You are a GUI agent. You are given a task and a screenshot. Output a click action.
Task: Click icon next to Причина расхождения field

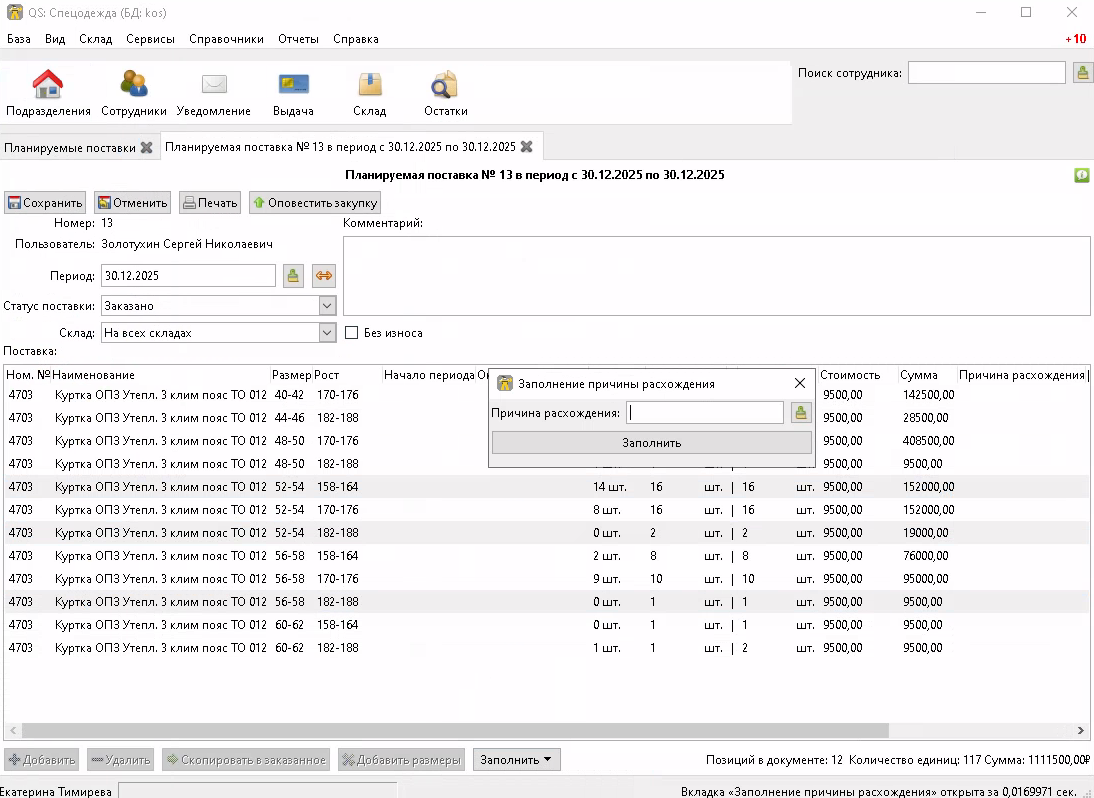click(x=800, y=413)
